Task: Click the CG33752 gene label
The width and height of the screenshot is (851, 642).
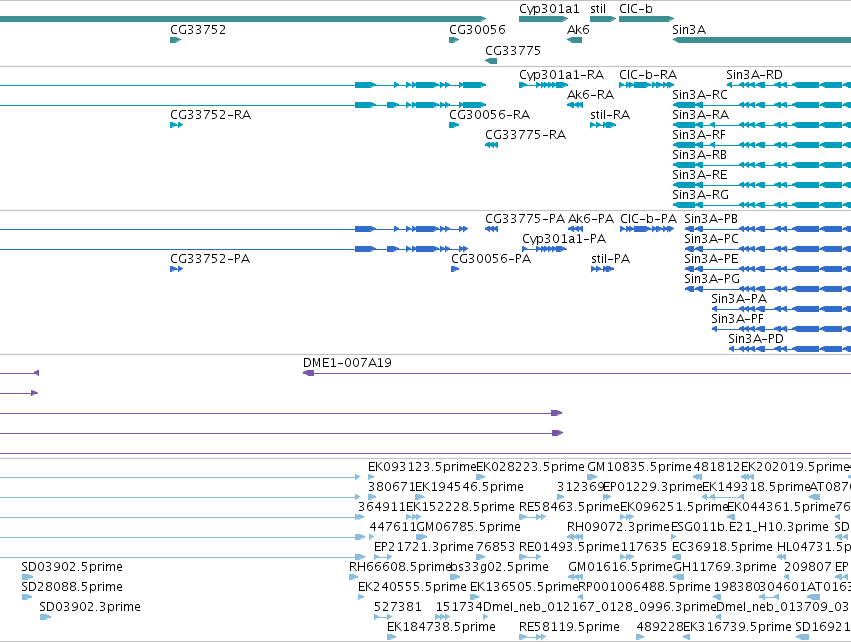Action: point(198,30)
